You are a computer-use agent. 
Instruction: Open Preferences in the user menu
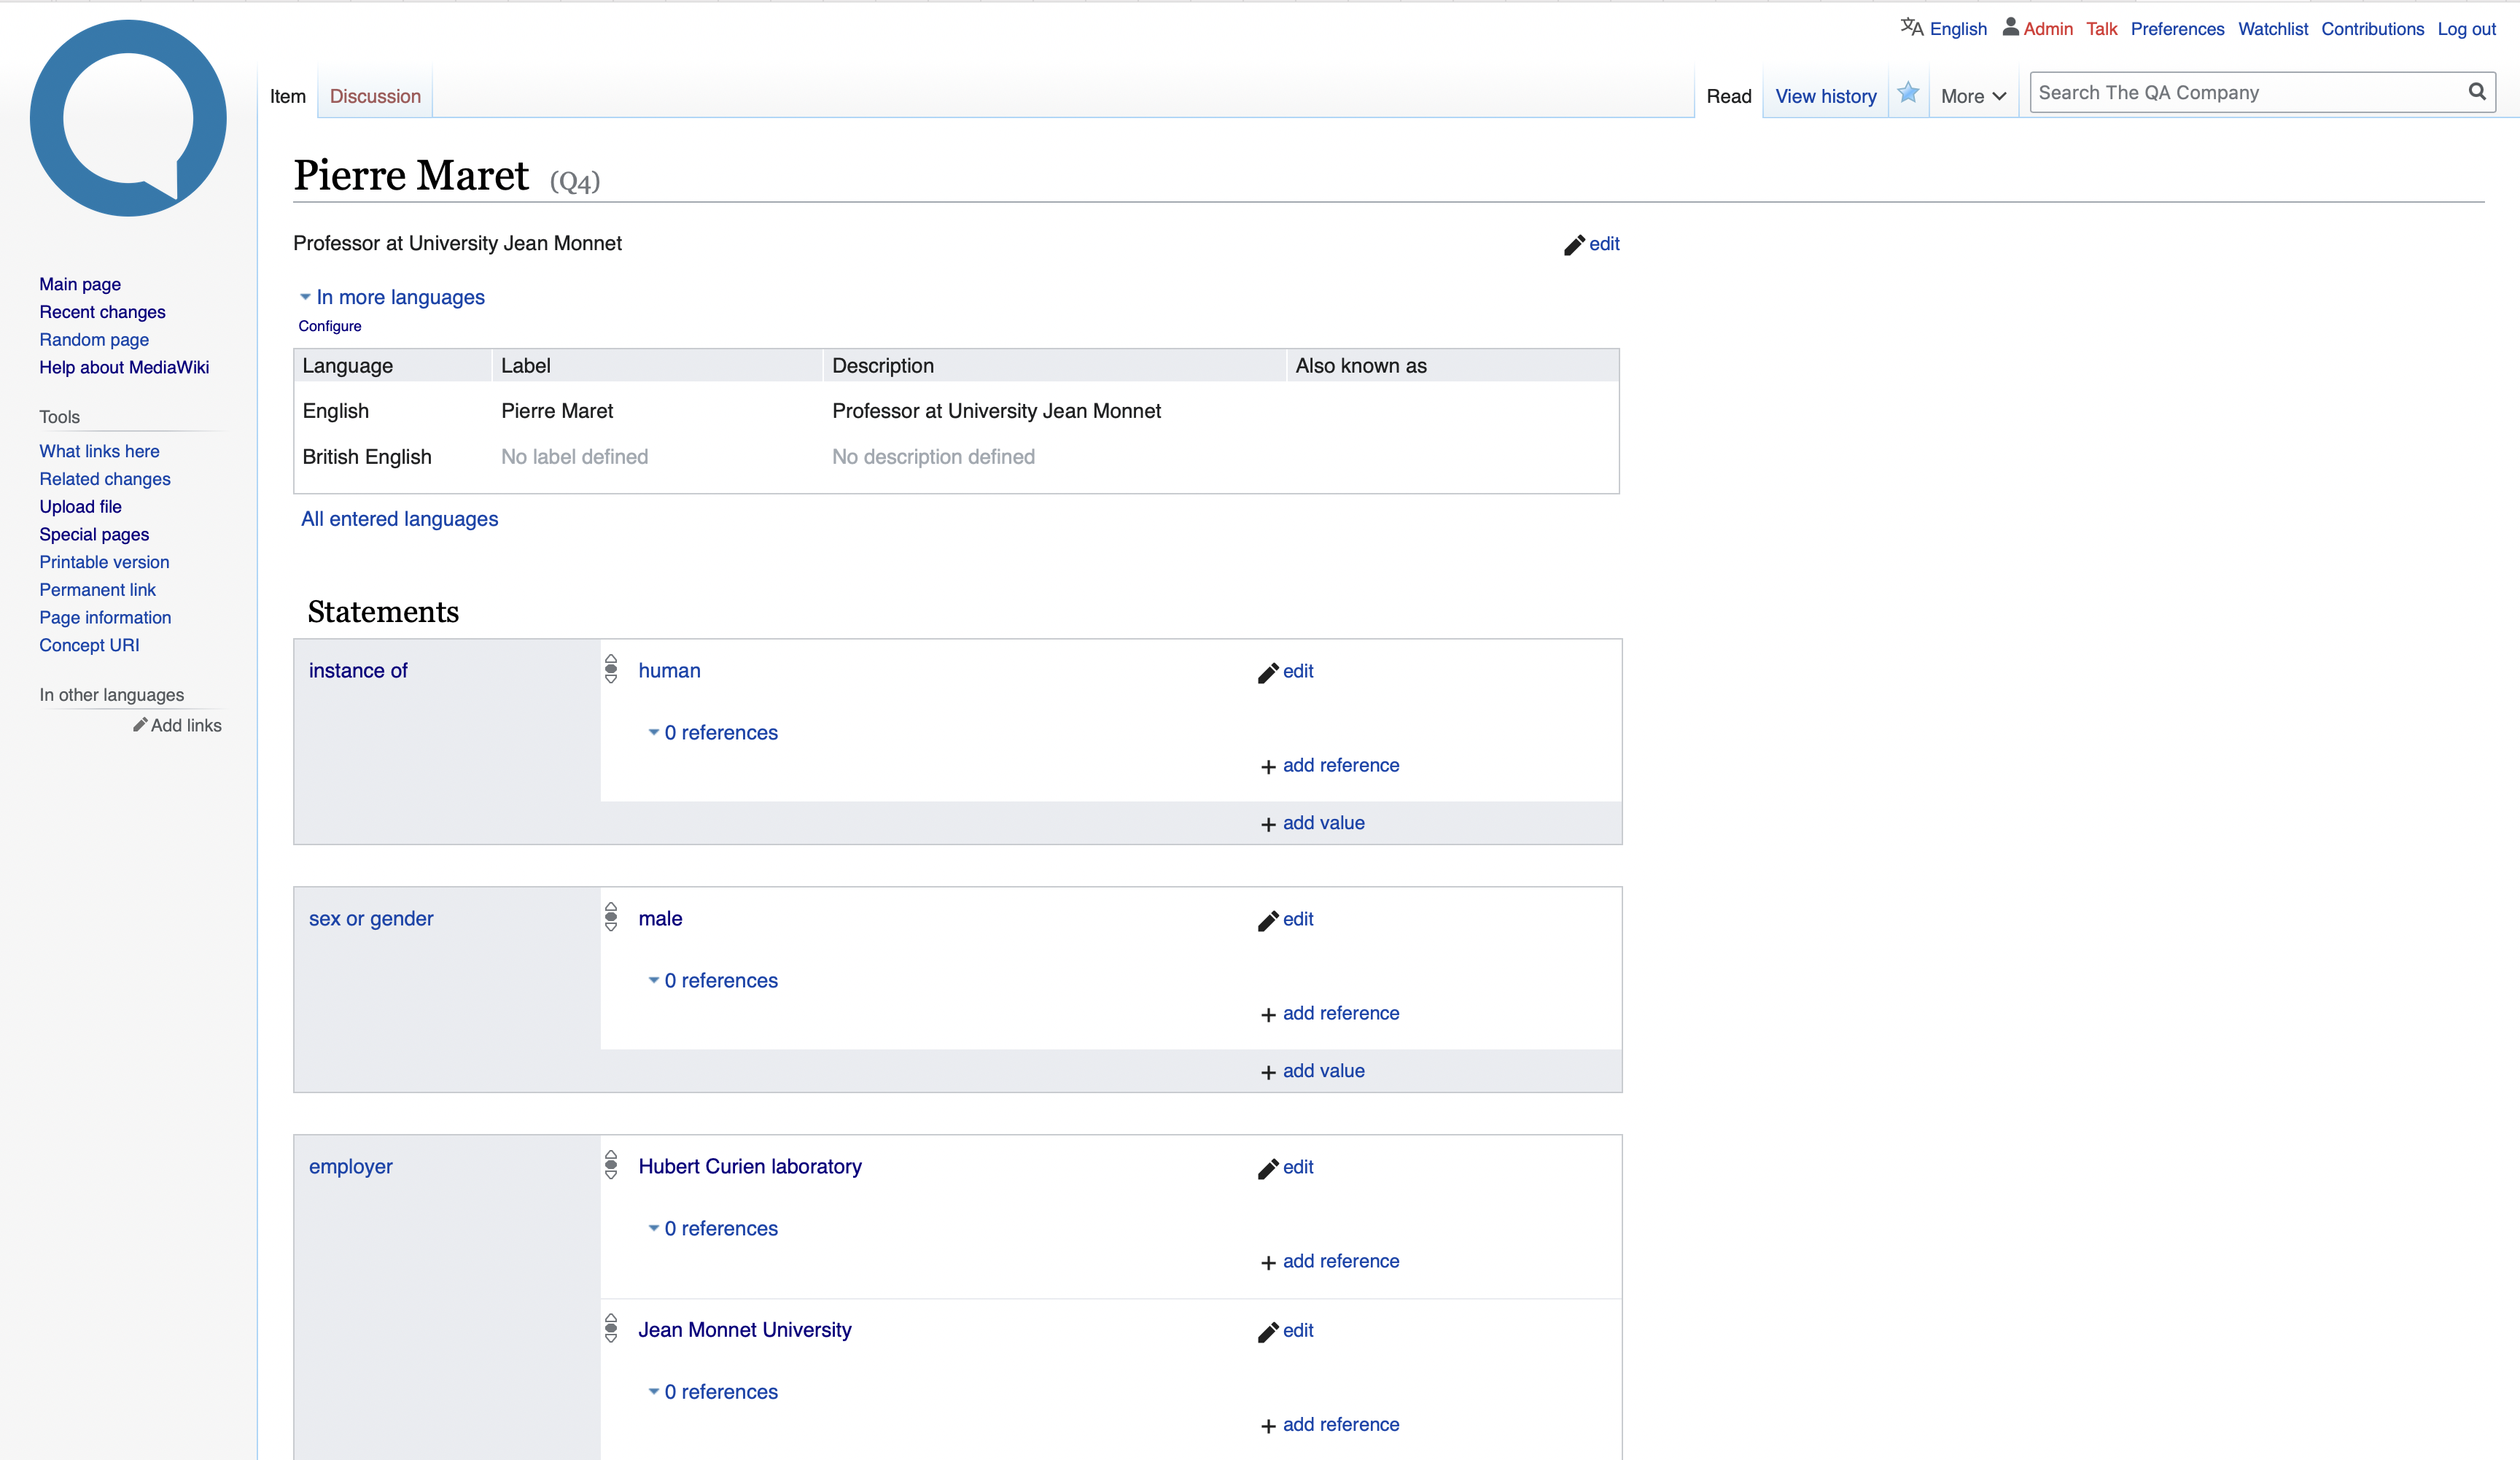click(2177, 29)
